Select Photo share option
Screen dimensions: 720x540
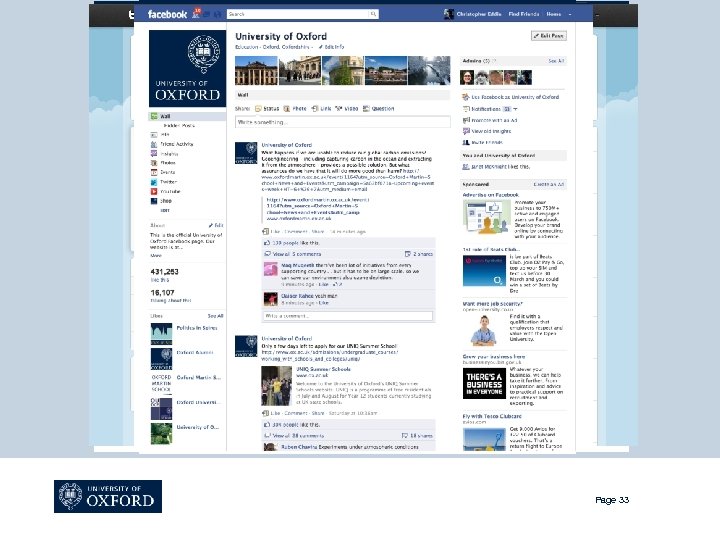point(295,109)
